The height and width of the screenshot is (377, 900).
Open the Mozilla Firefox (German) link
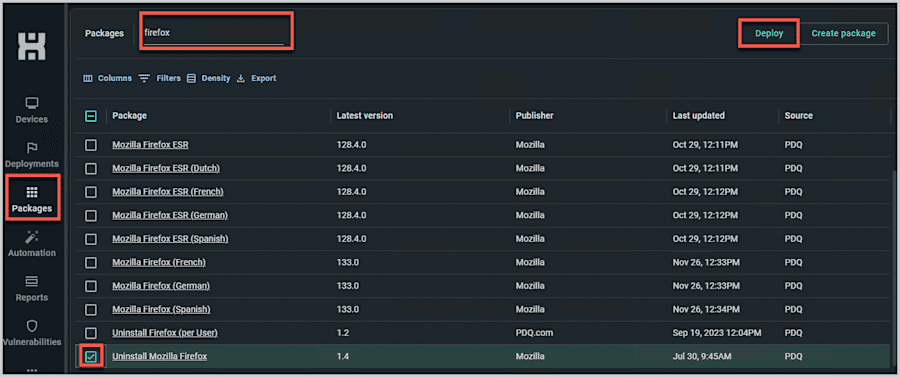coord(161,286)
